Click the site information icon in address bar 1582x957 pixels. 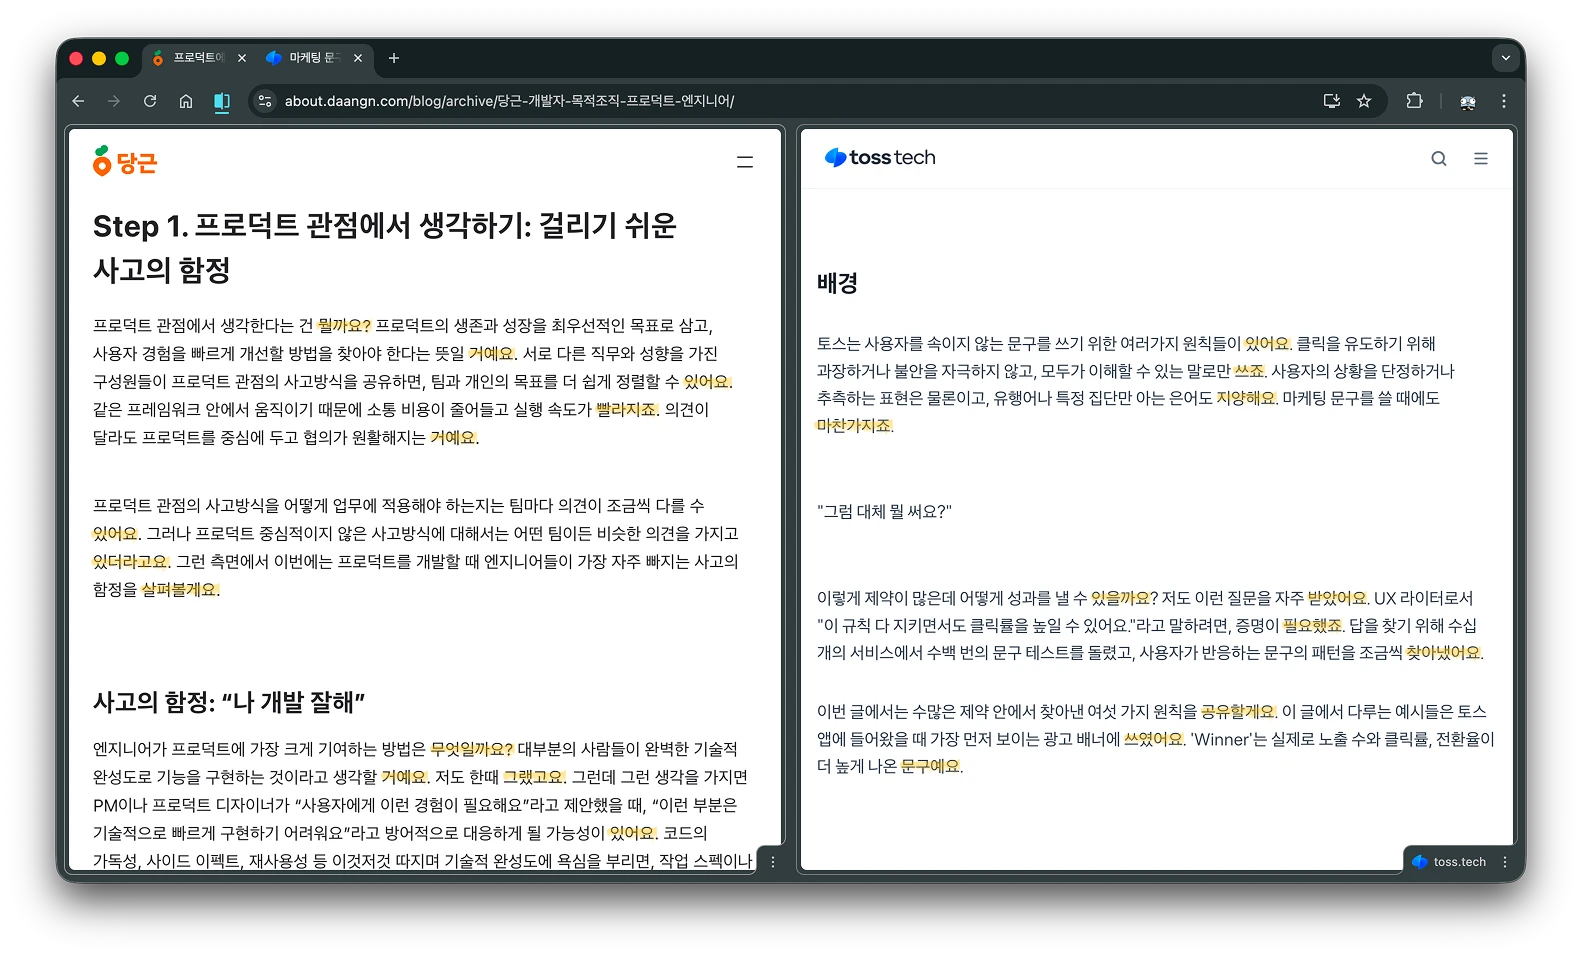pos(265,101)
